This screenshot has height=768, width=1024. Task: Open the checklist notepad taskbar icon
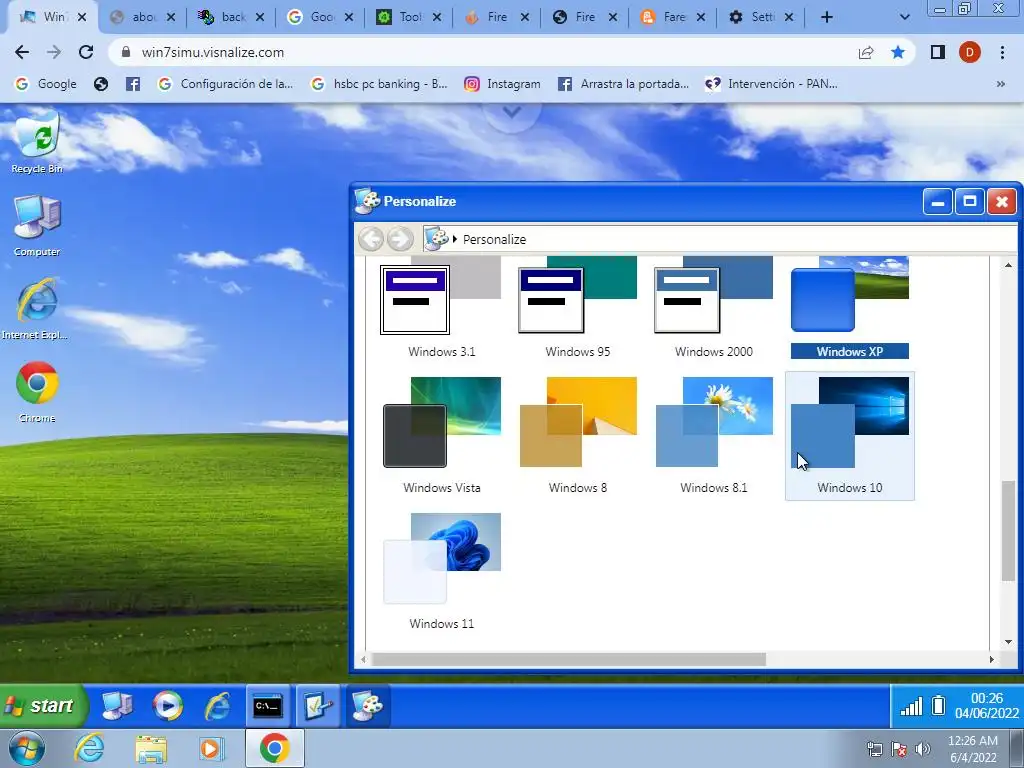(318, 706)
